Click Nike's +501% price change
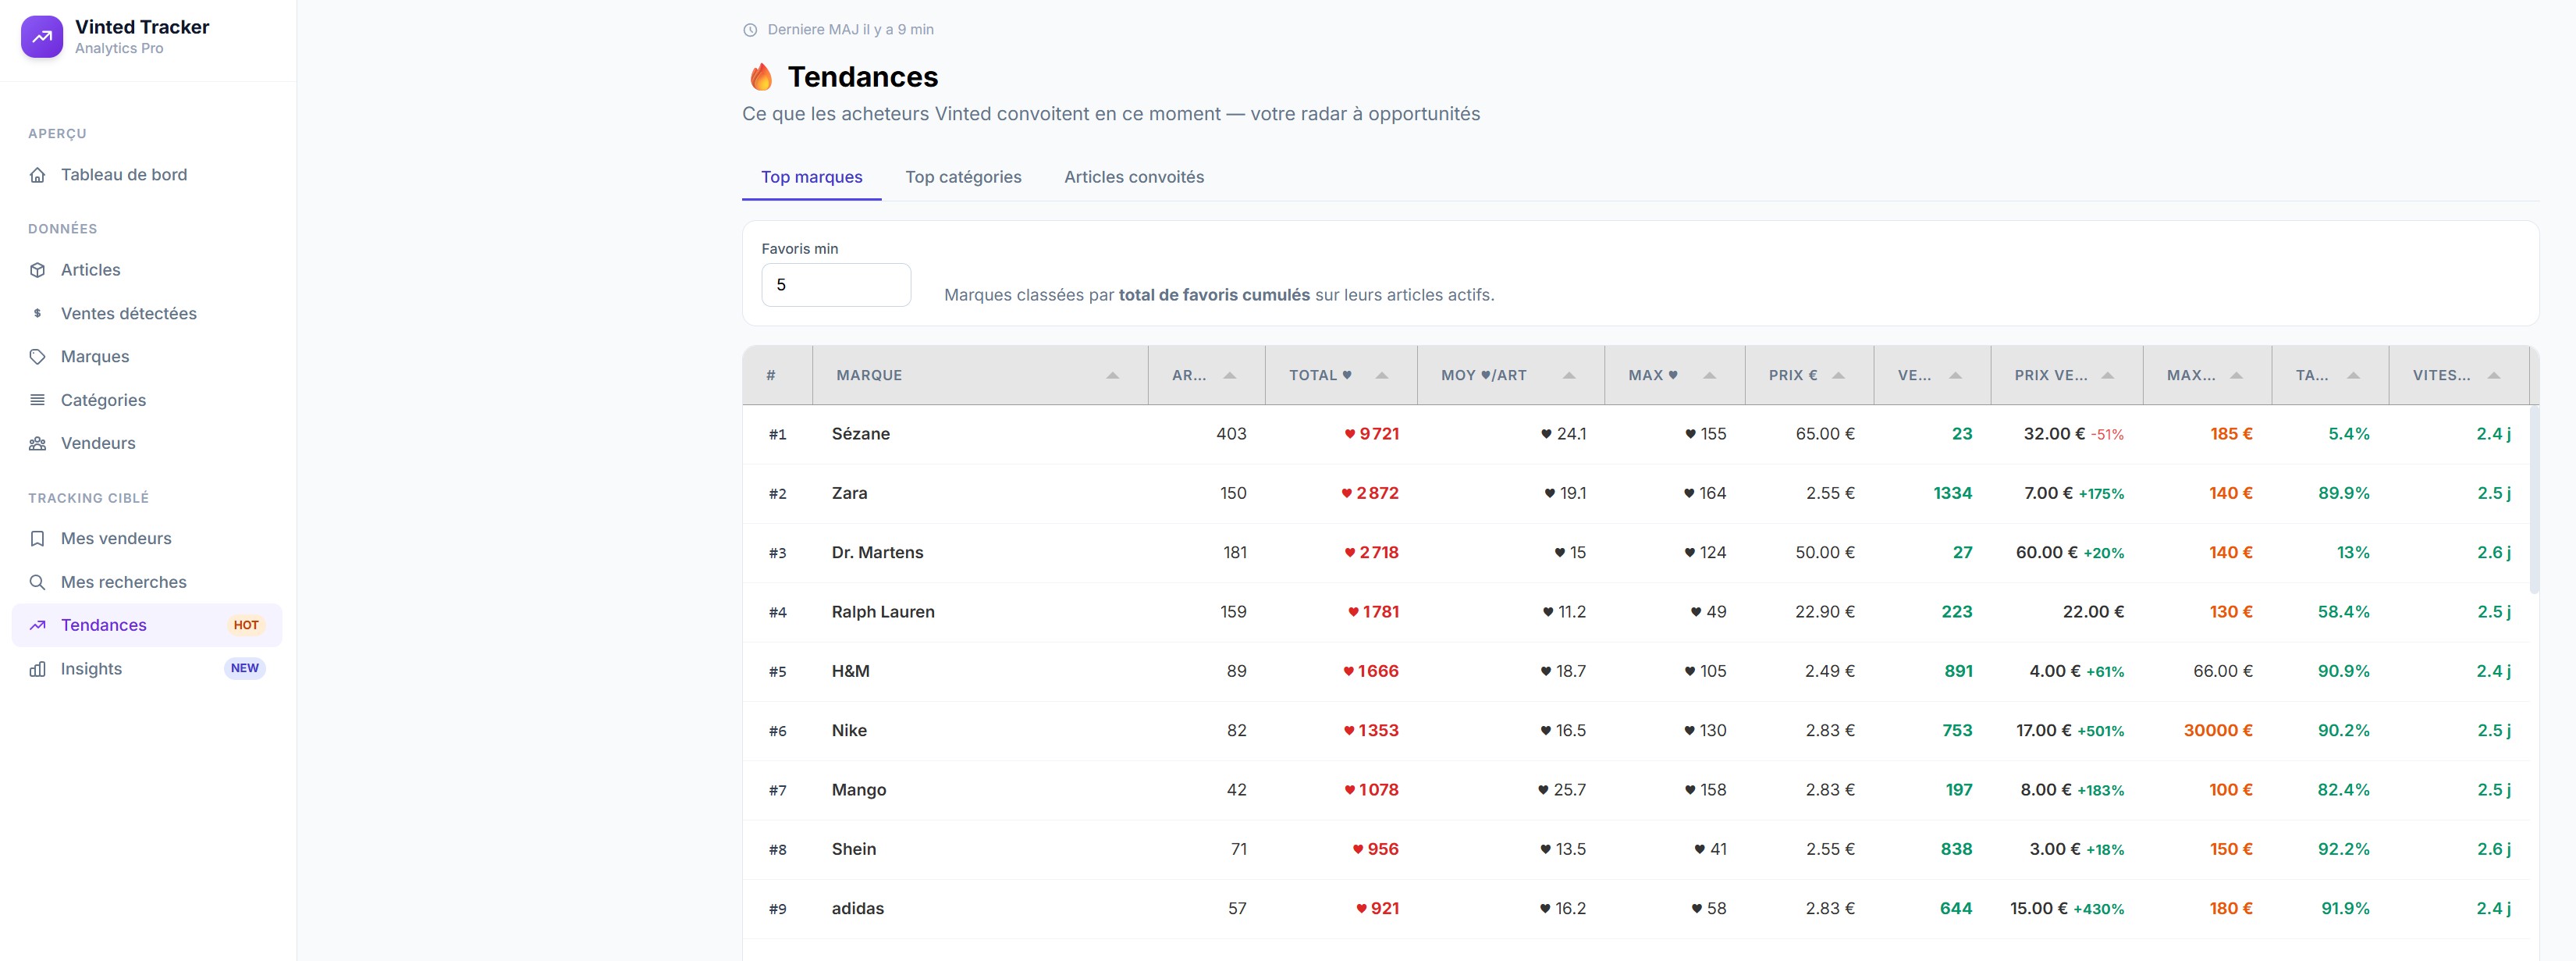This screenshot has width=2576, height=961. (2100, 731)
